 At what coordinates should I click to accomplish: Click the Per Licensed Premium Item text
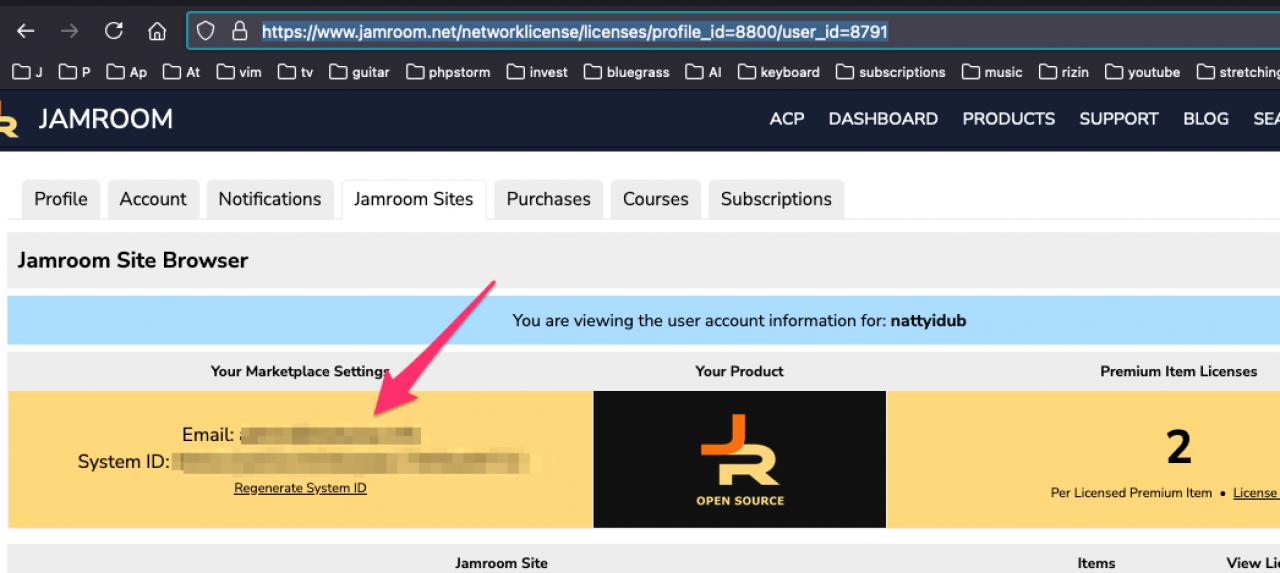tap(1131, 493)
